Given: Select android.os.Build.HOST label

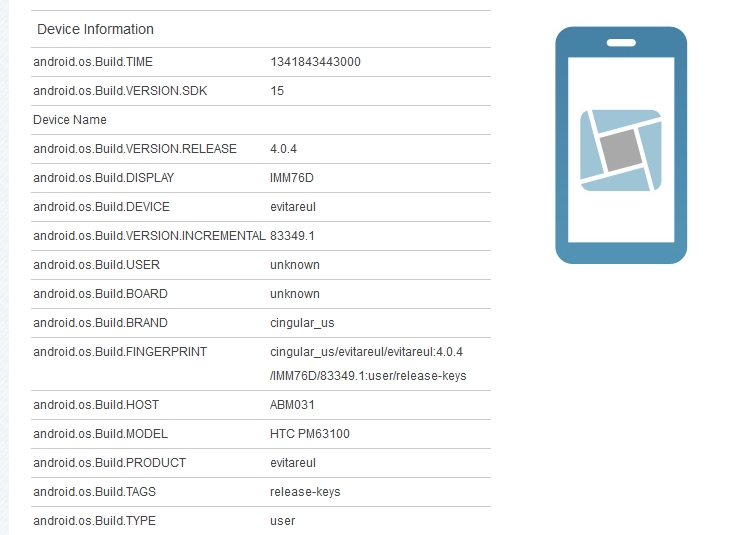Looking at the screenshot, I should 96,405.
